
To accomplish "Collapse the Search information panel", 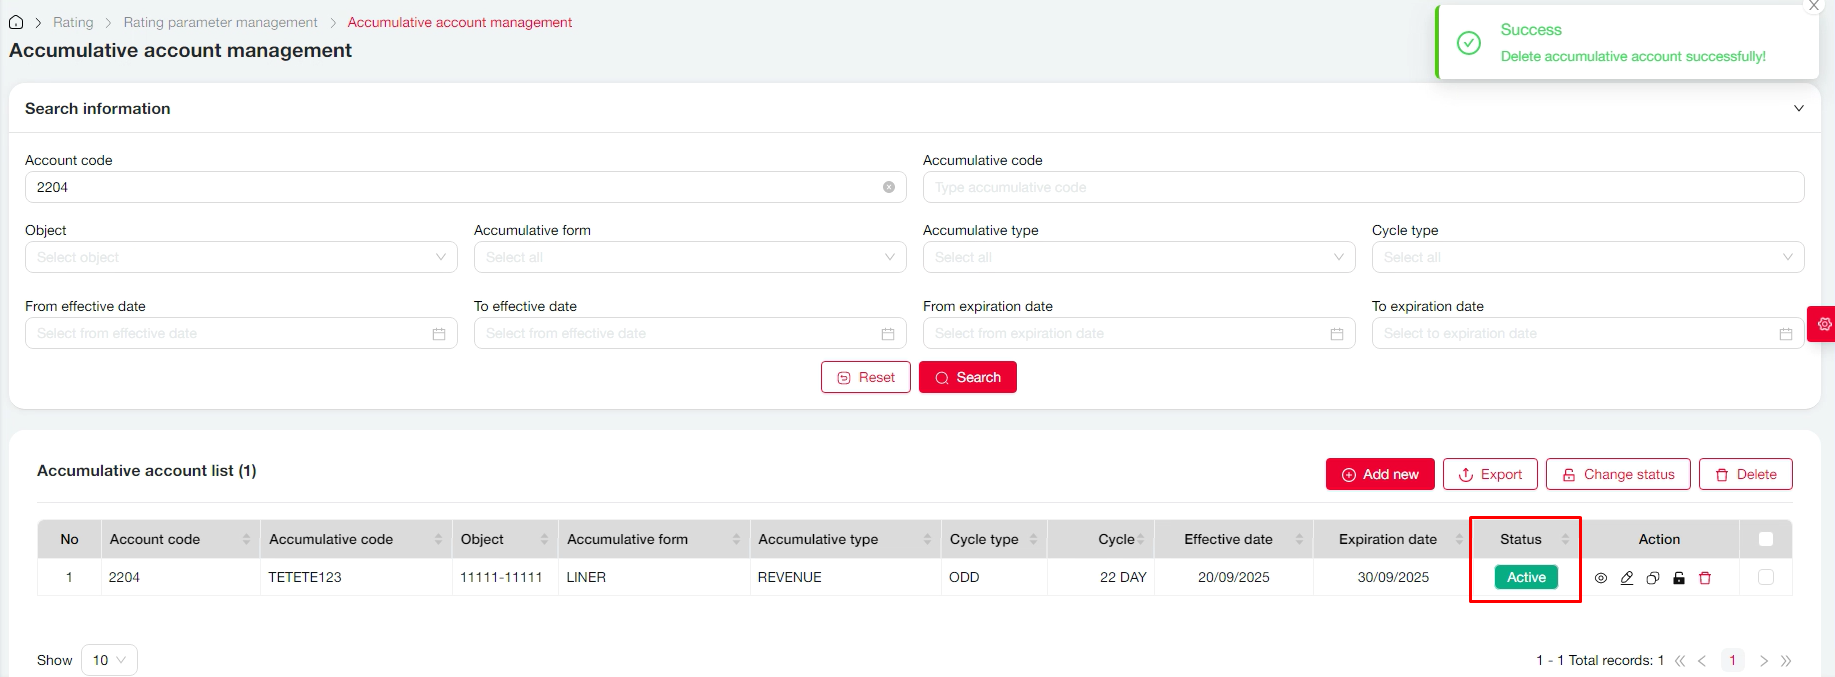I will point(1798,108).
